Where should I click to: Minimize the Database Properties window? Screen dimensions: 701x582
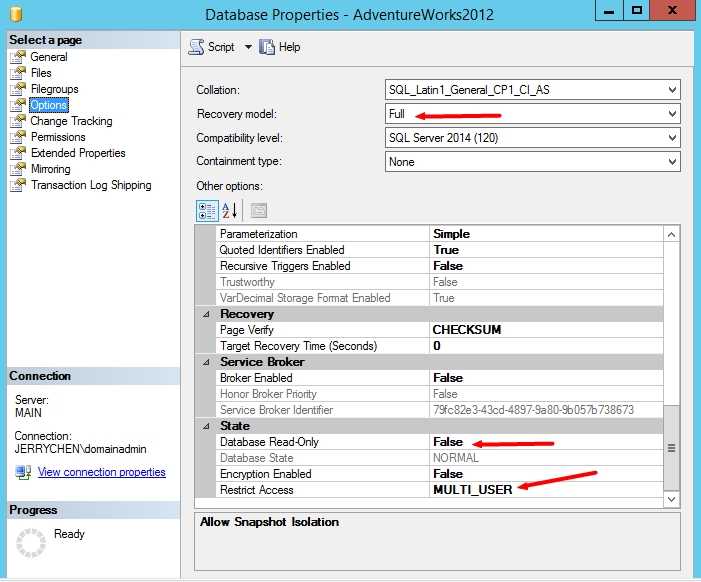609,11
